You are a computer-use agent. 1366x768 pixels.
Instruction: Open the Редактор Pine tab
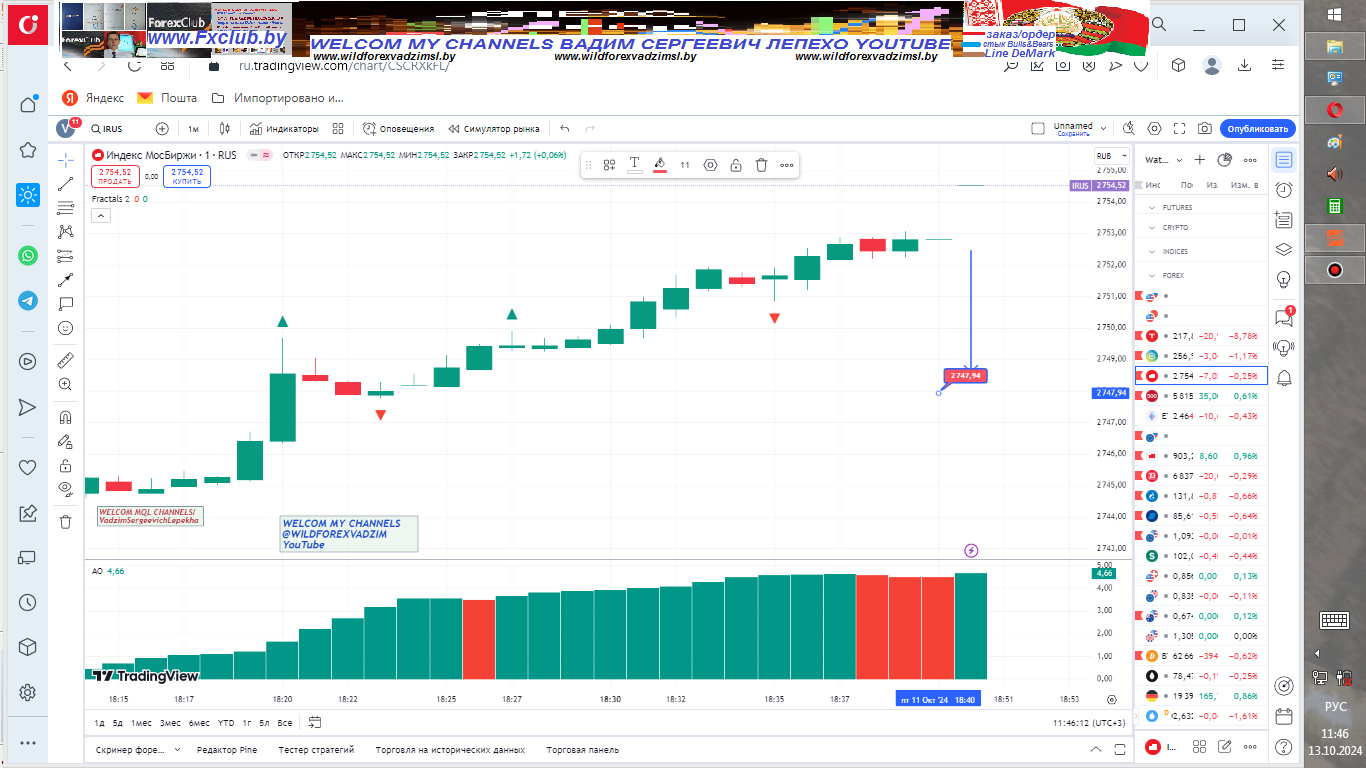[227, 750]
